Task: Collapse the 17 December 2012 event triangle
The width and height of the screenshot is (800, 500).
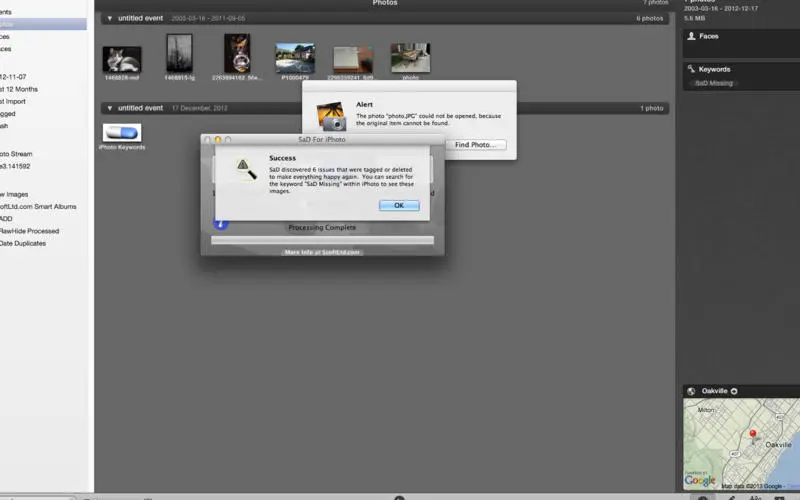Action: (109, 108)
